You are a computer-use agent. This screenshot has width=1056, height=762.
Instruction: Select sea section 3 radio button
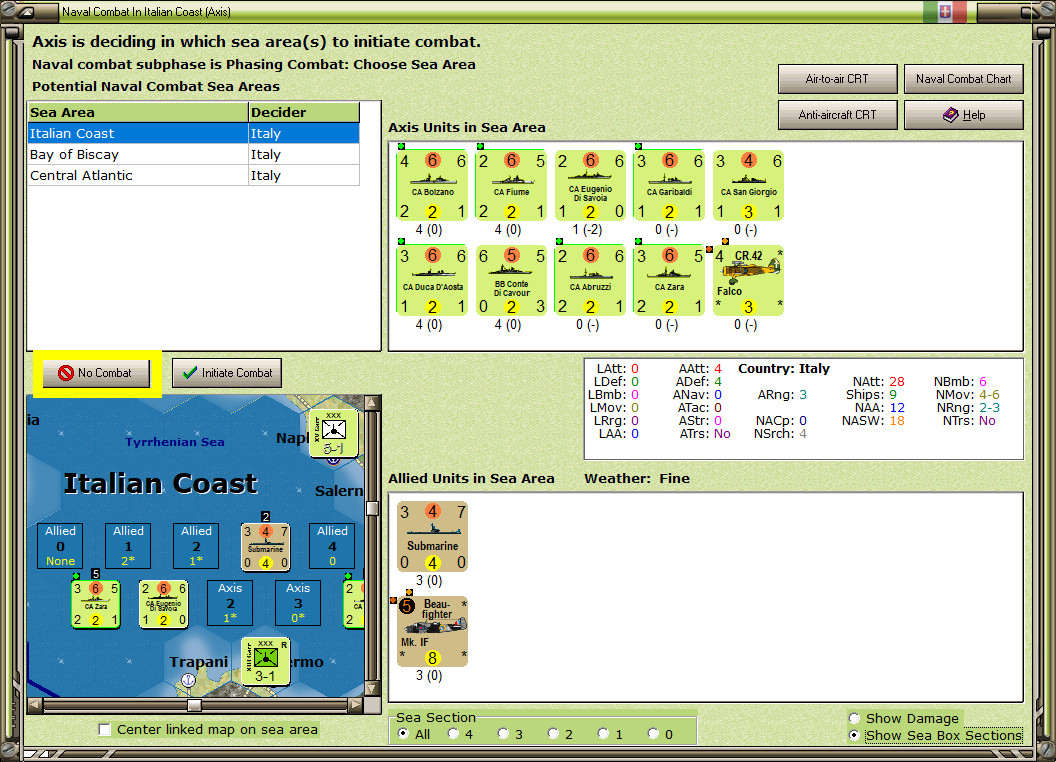503,734
